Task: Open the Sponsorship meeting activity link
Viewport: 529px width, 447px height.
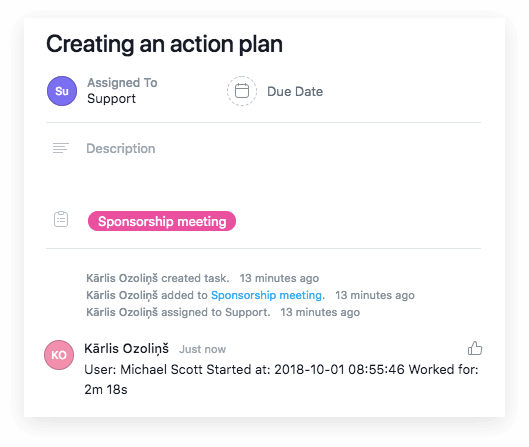Action: [266, 295]
